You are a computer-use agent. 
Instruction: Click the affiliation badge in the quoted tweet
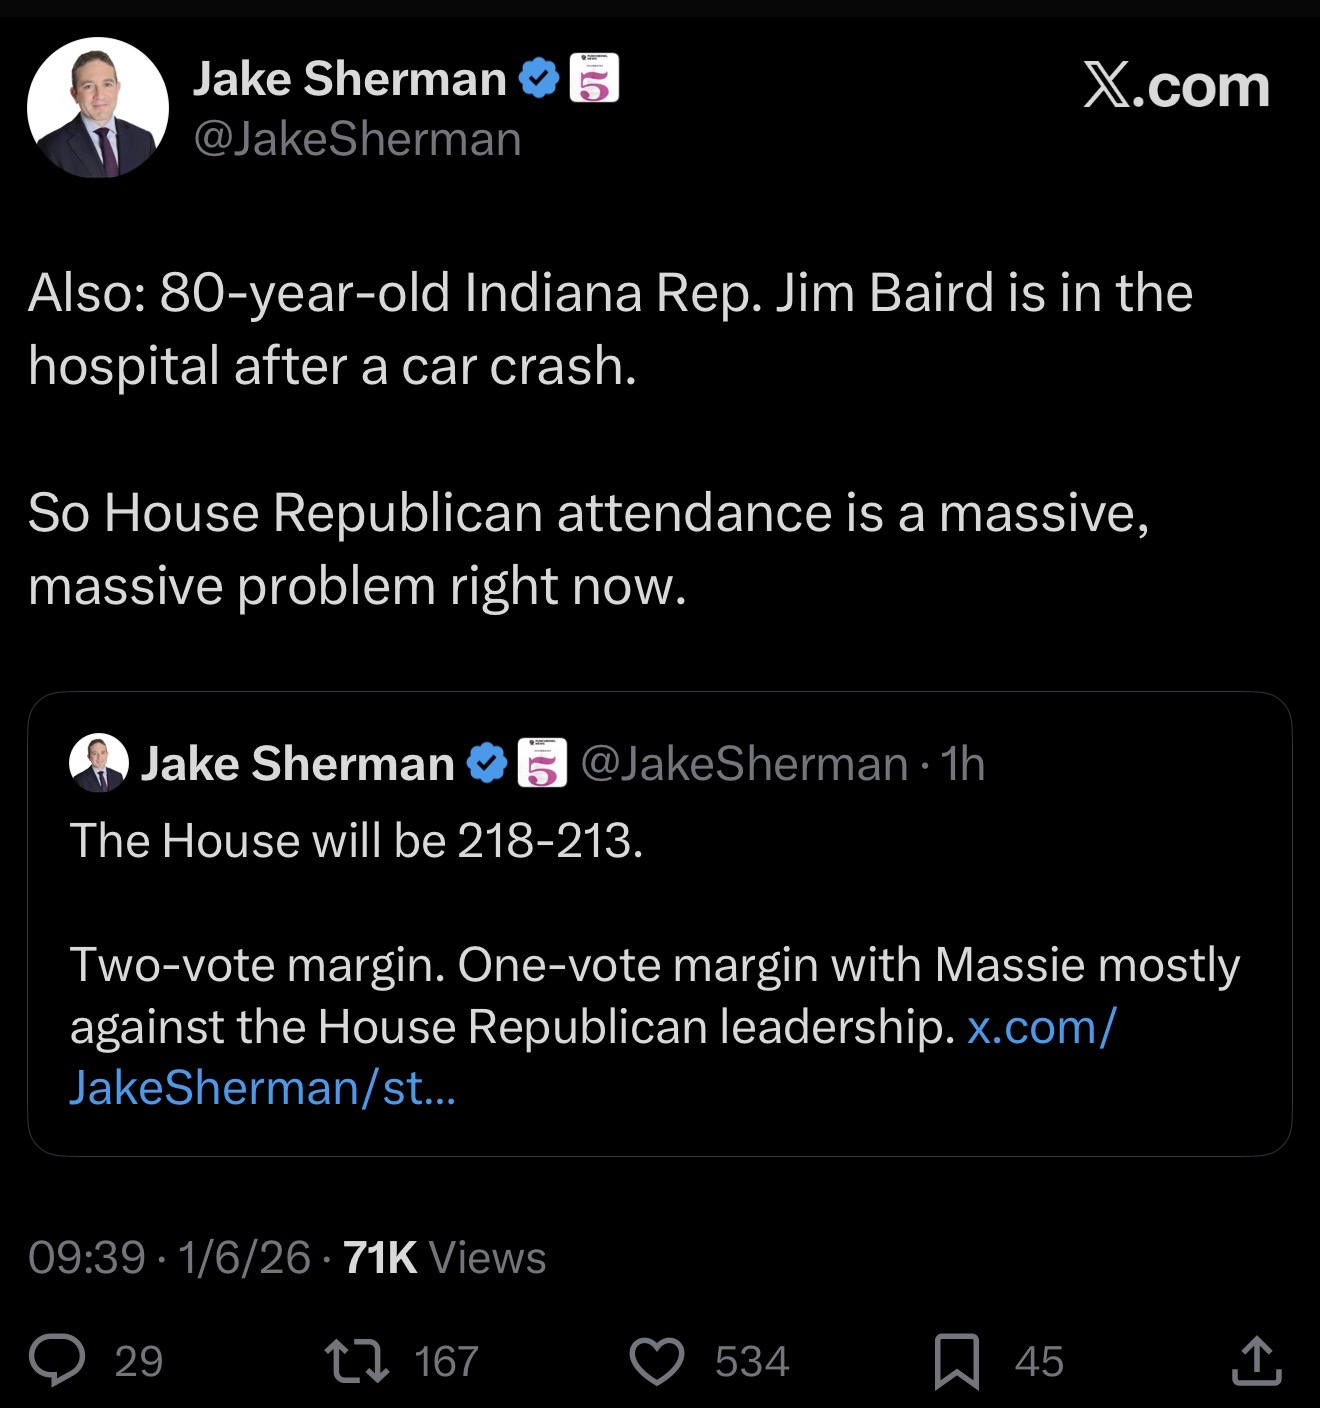coord(542,764)
